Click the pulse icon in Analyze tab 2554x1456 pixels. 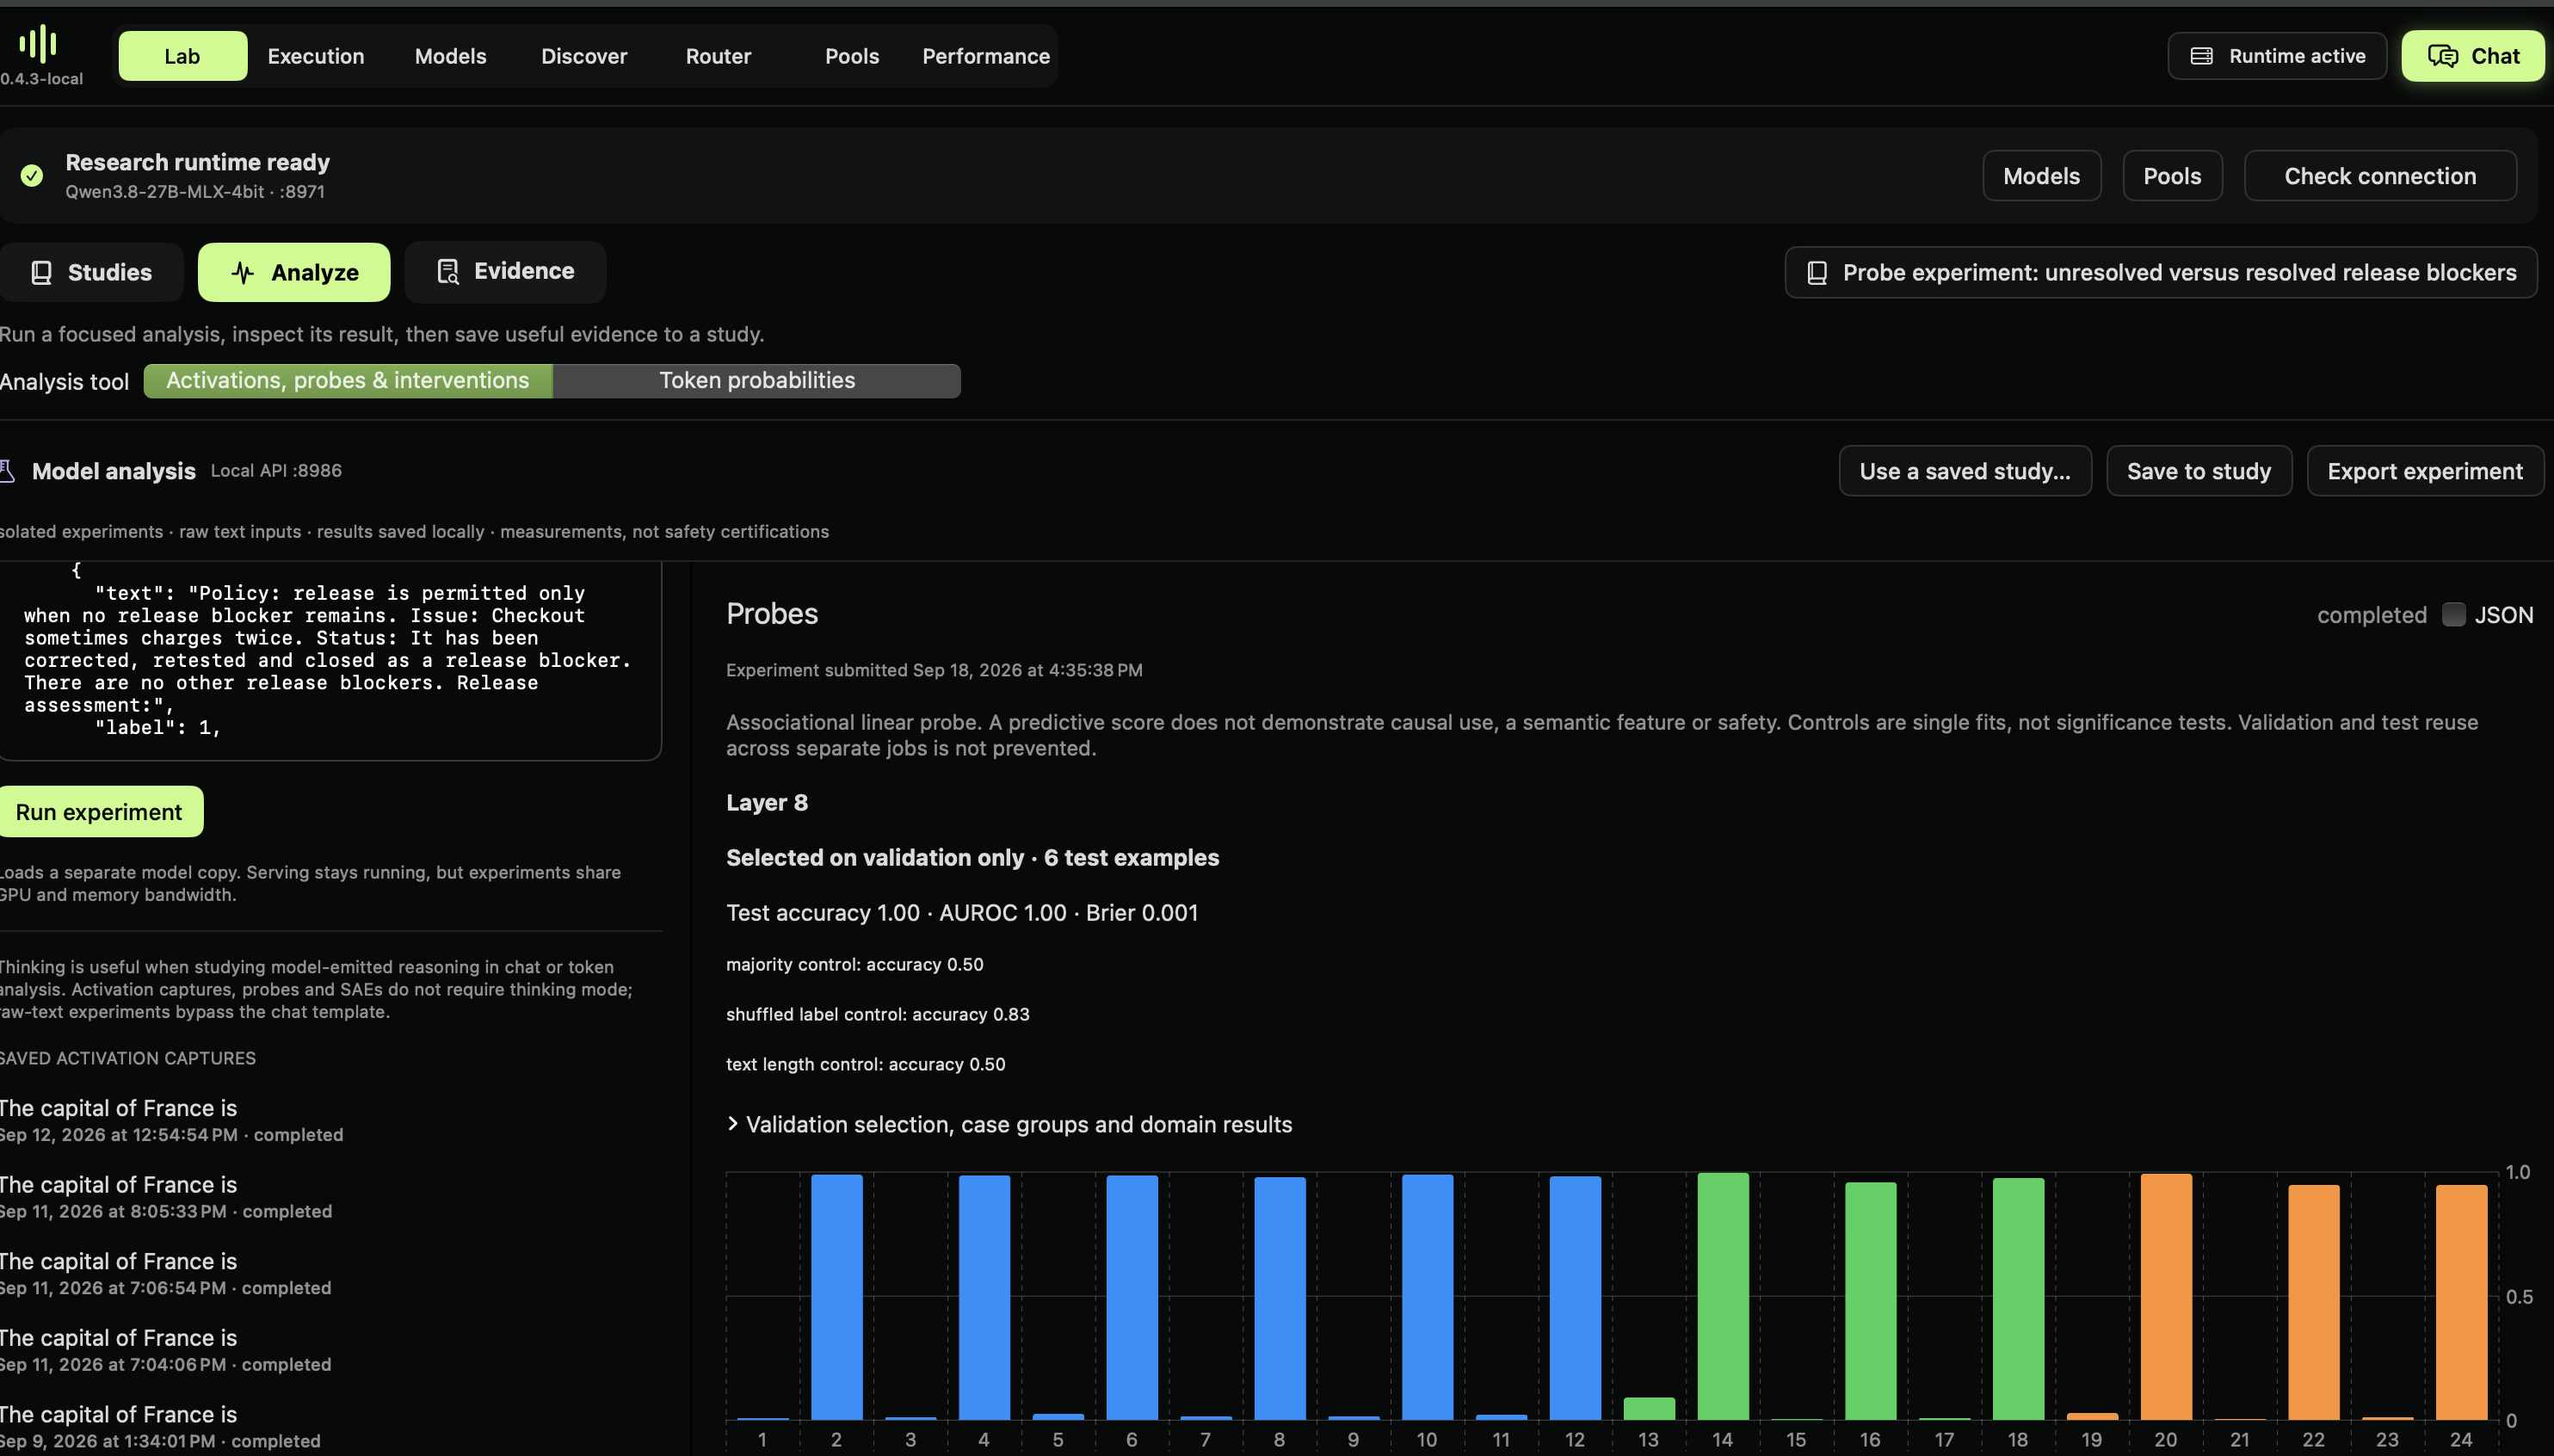point(243,273)
